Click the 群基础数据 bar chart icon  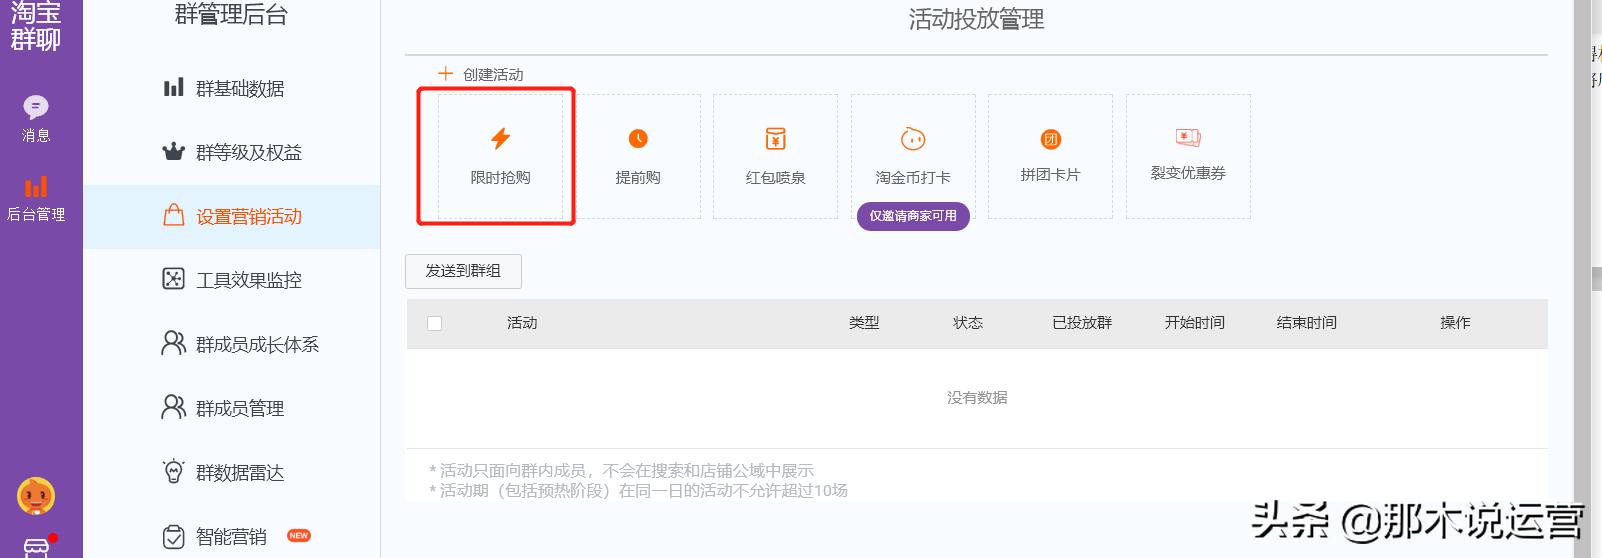click(x=174, y=88)
